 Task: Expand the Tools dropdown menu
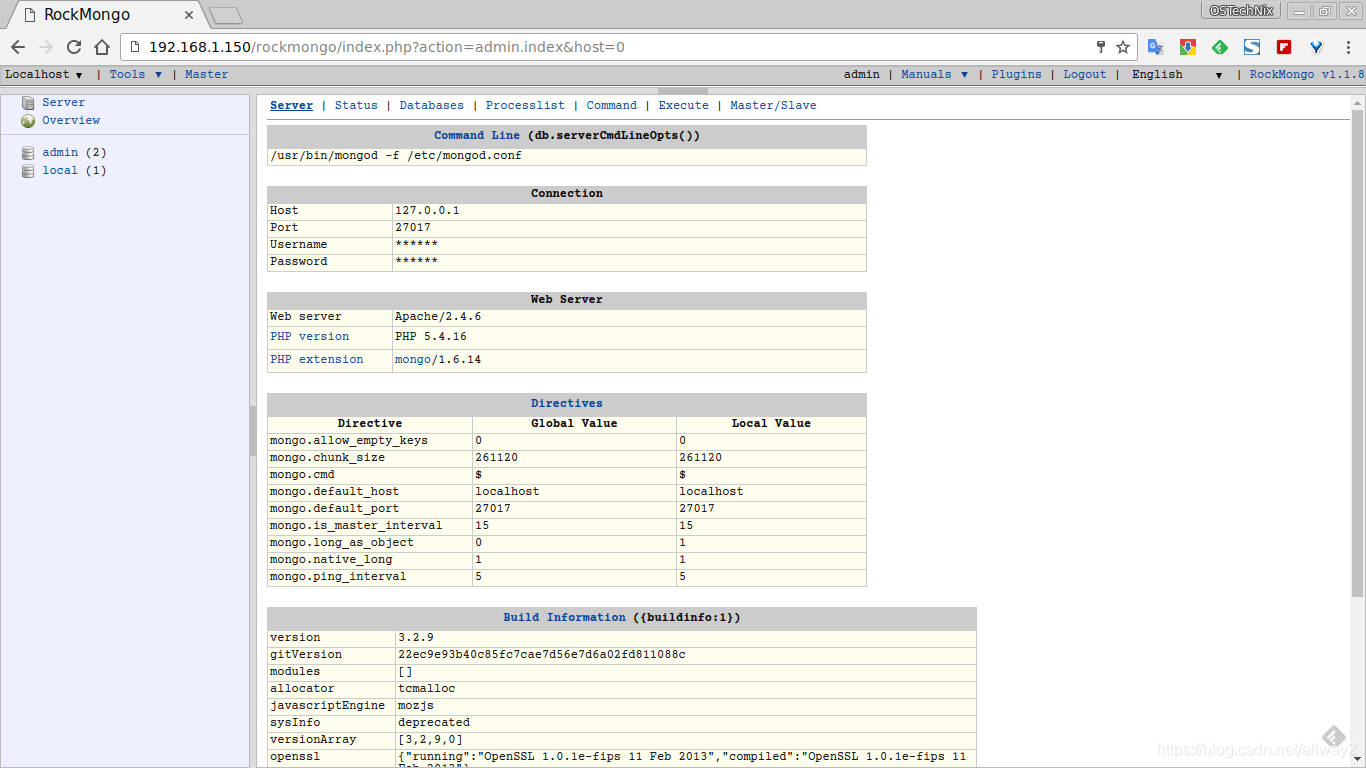tap(134, 73)
